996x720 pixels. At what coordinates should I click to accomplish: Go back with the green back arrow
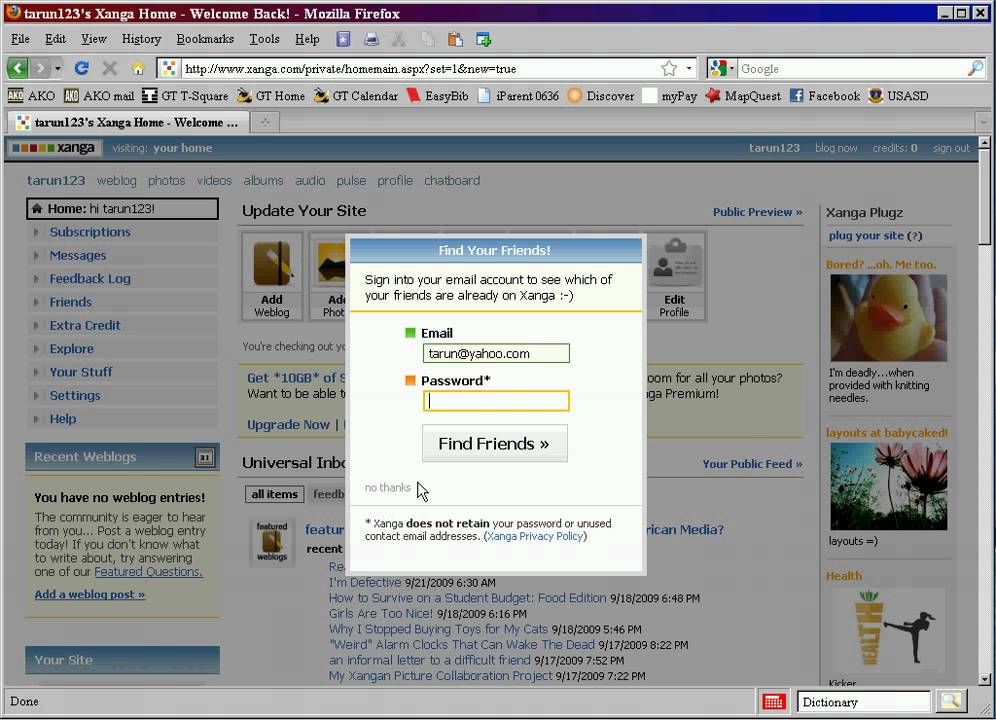(x=18, y=68)
